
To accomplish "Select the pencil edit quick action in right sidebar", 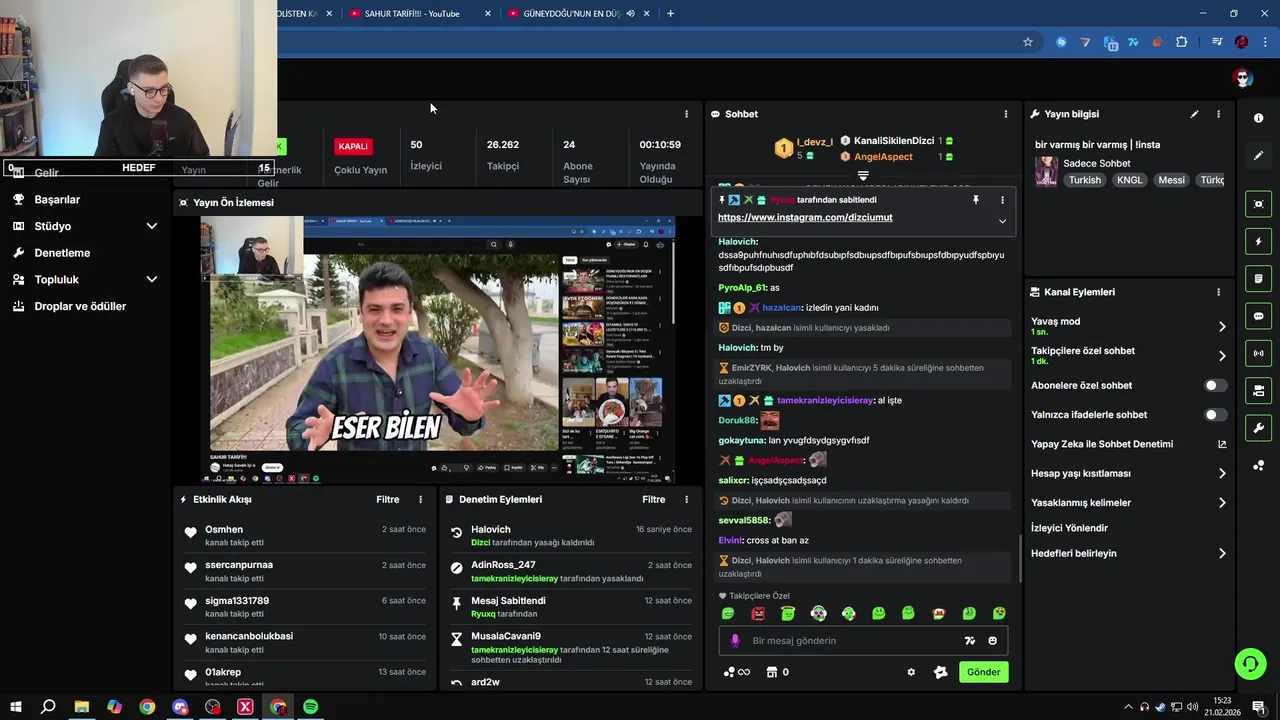I will 1258,155.
